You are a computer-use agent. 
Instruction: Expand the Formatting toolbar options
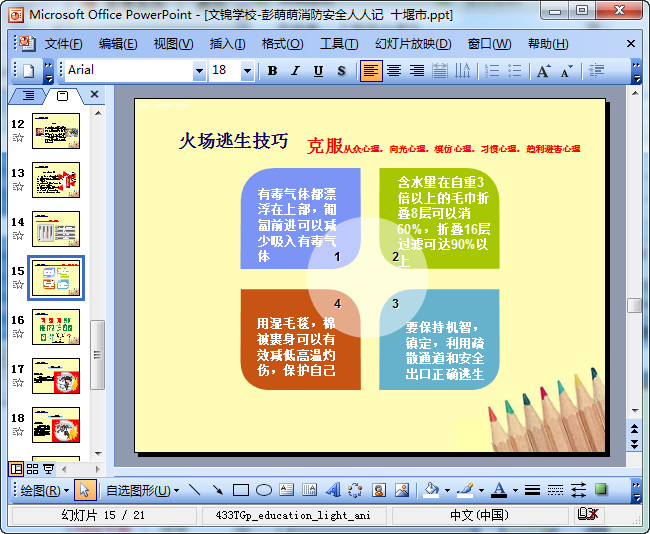click(637, 71)
